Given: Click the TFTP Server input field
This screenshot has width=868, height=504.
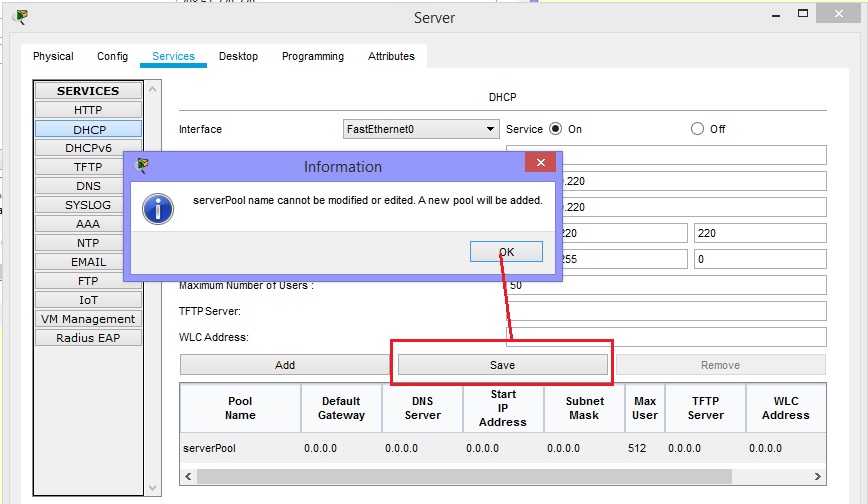Looking at the screenshot, I should coord(666,311).
